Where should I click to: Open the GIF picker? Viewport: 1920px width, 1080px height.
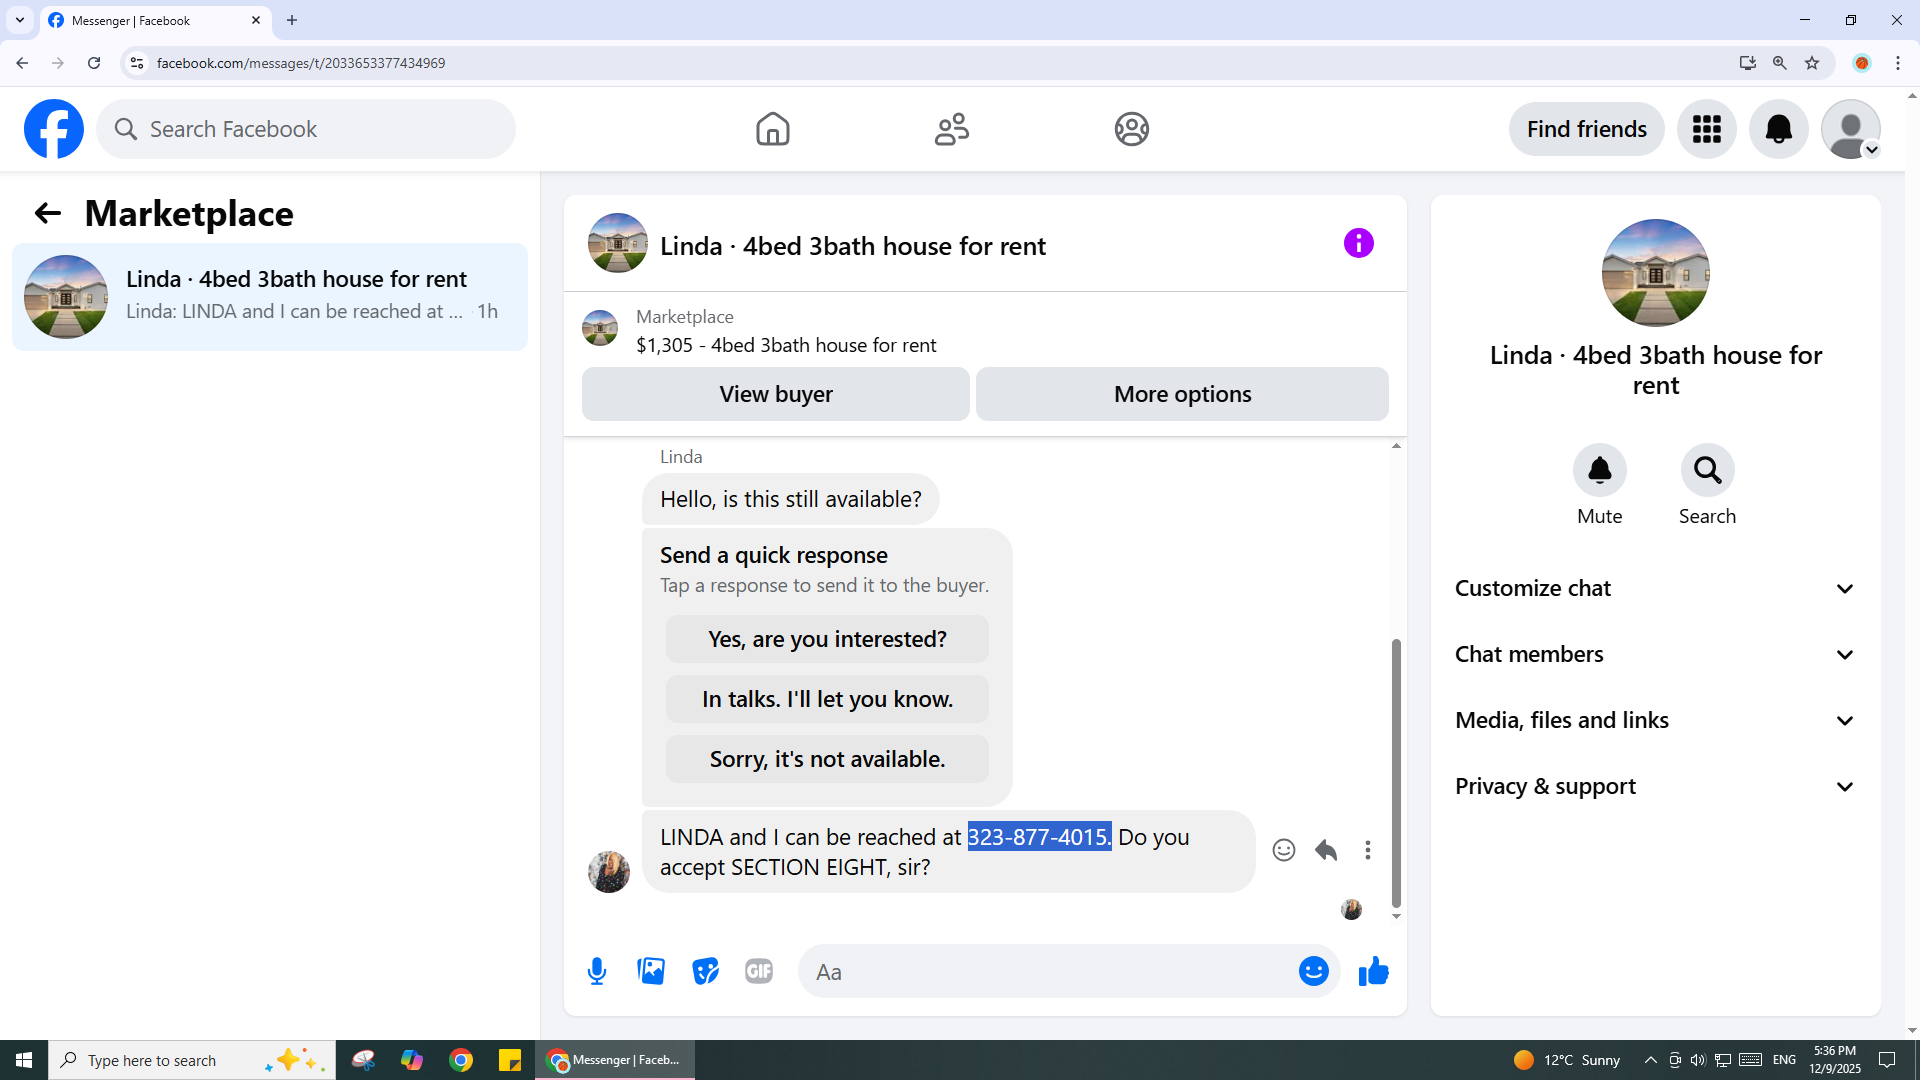point(759,971)
